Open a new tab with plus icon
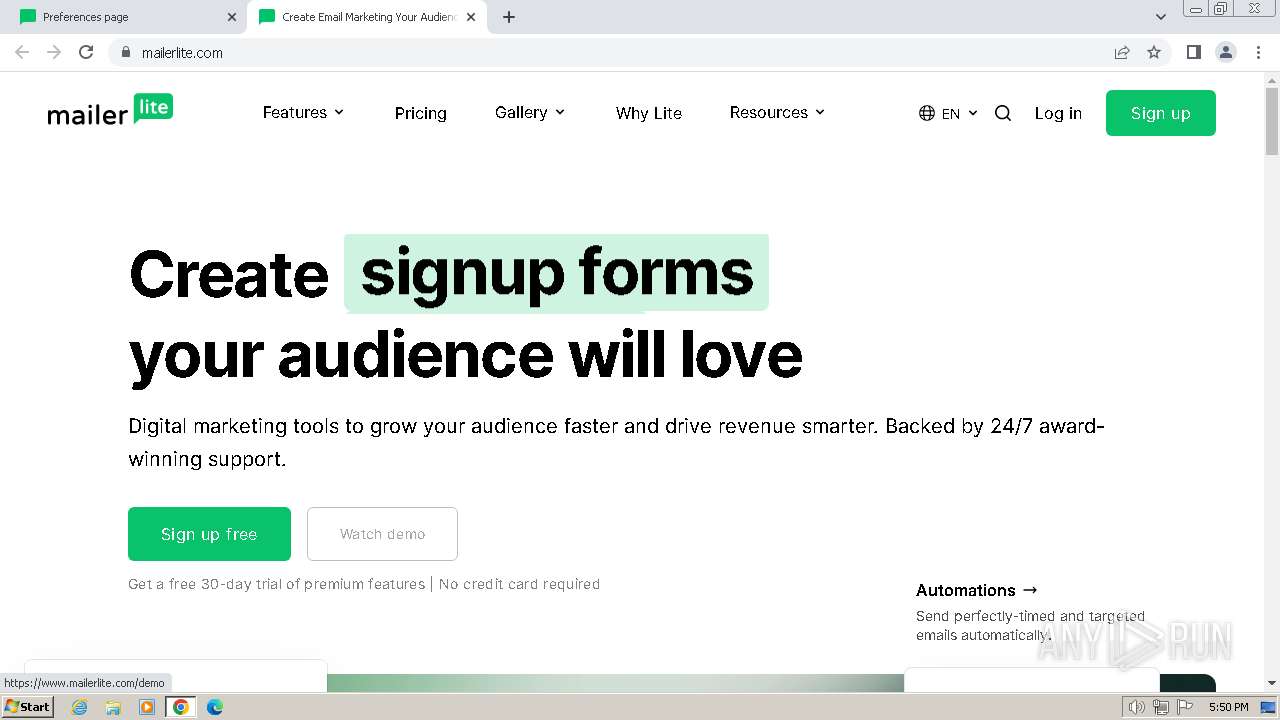1280x720 pixels. click(509, 17)
